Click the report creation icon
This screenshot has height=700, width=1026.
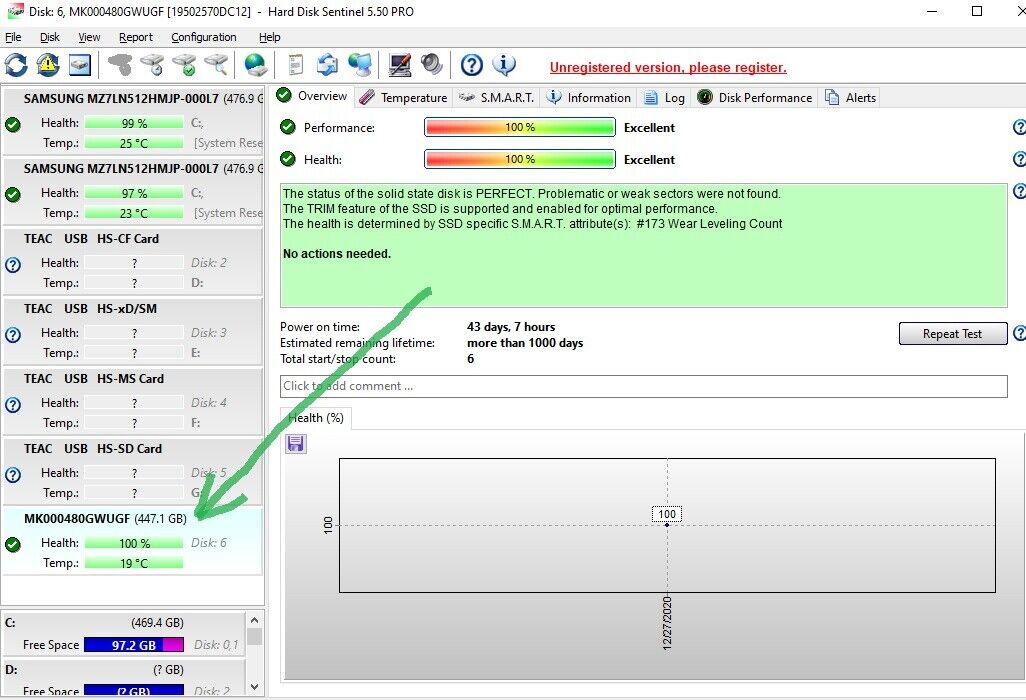pos(295,65)
